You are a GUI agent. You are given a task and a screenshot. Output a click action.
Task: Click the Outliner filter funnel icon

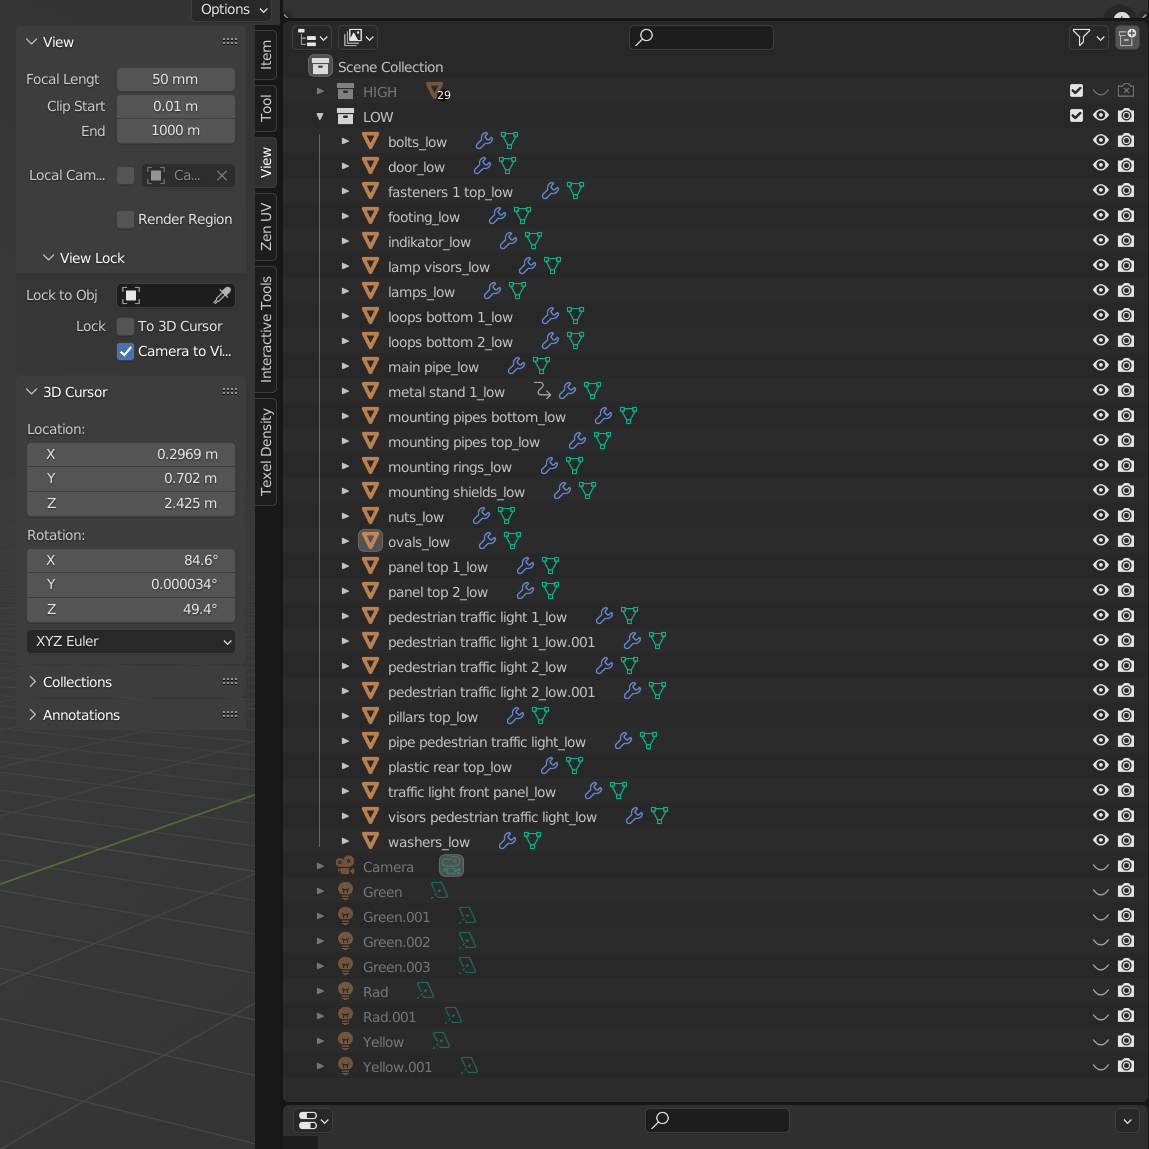(1081, 38)
